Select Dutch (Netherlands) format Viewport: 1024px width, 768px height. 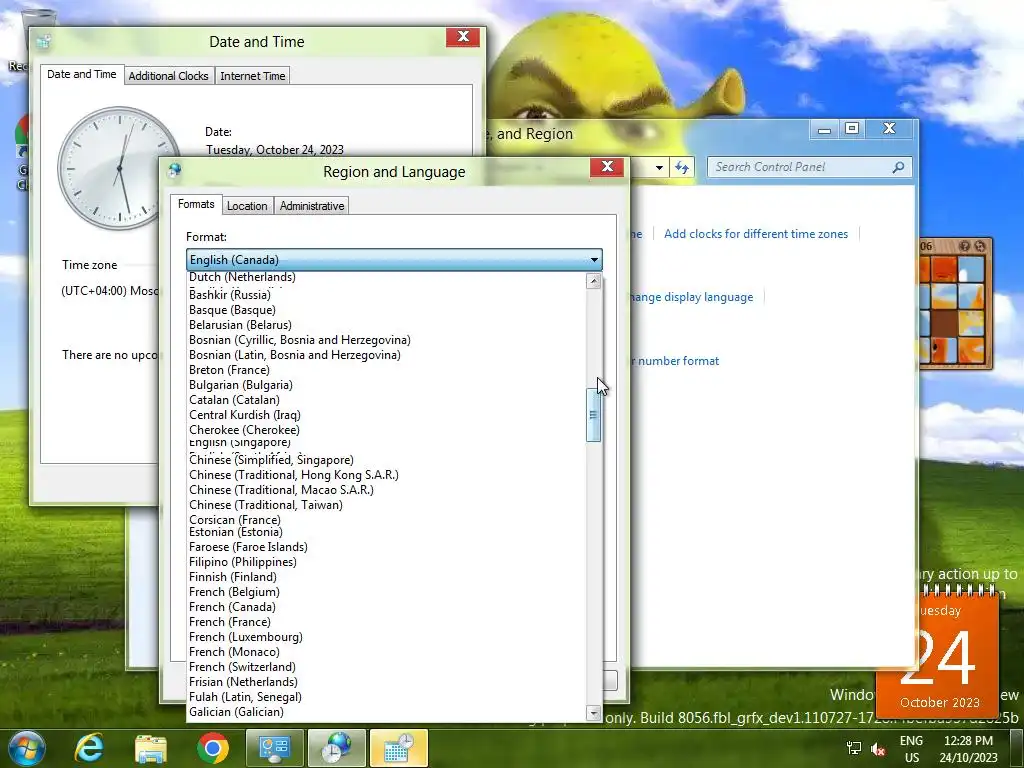point(242,277)
